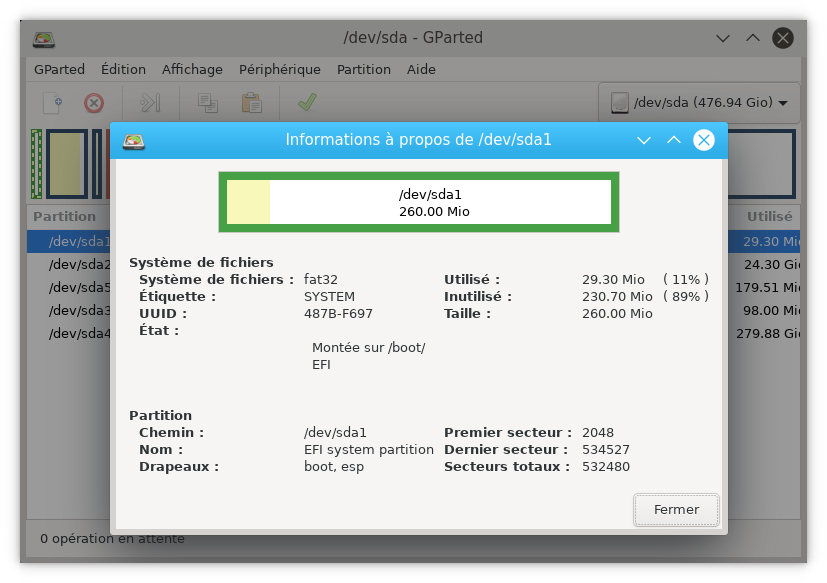Click the green dotted partition block in disk map
The height and width of the screenshot is (583, 827).
(x=36, y=164)
